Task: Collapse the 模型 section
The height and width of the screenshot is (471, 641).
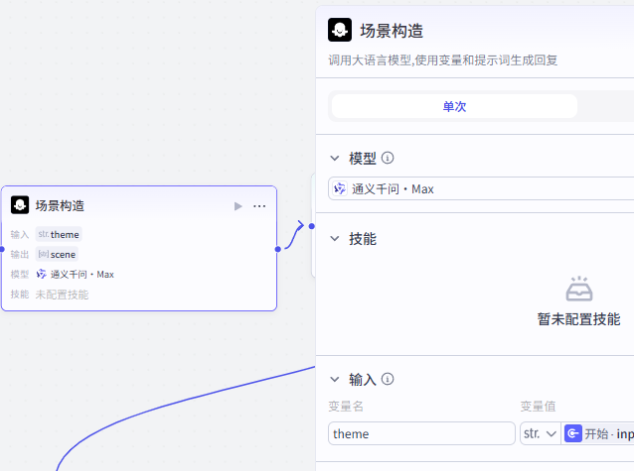Action: pos(335,158)
